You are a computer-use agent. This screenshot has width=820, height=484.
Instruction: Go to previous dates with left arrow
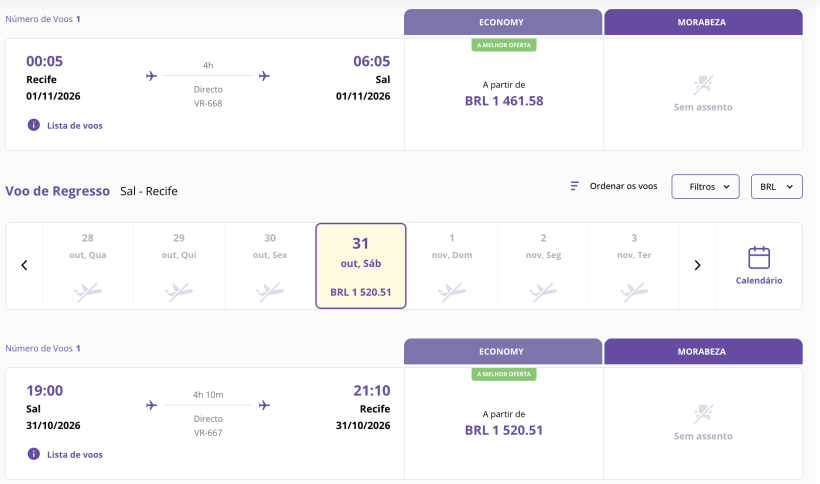[x=24, y=266]
